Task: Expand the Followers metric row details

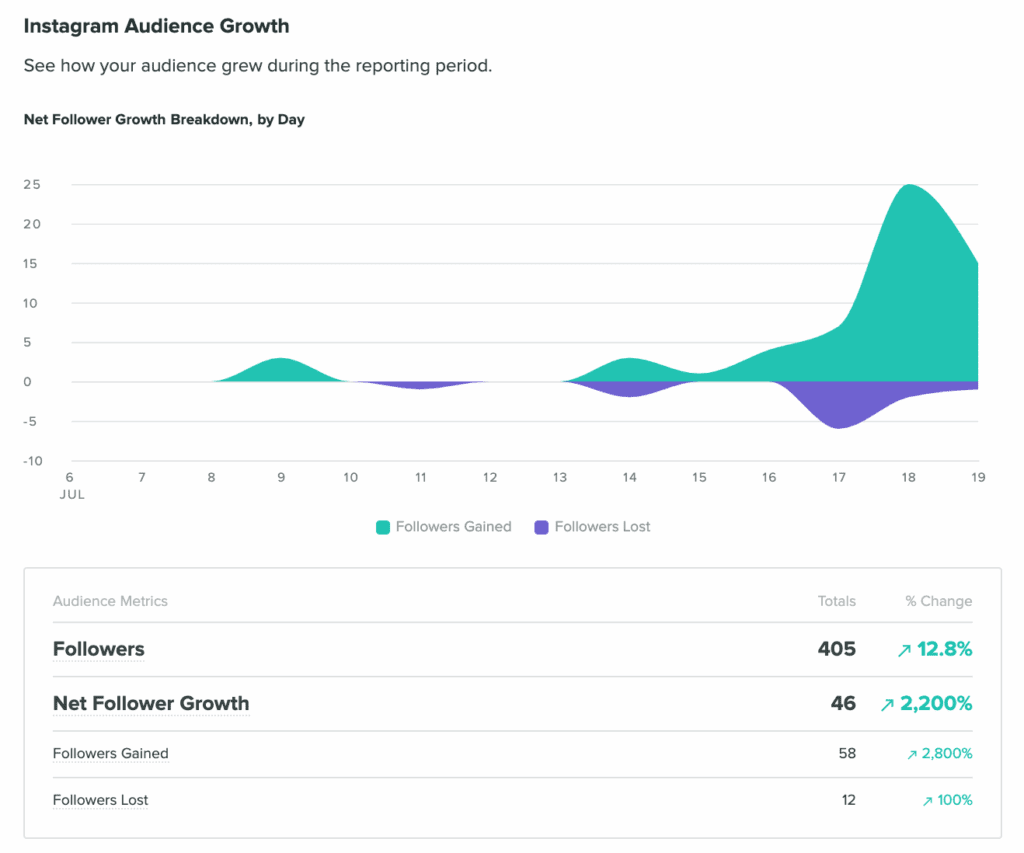Action: (98, 649)
